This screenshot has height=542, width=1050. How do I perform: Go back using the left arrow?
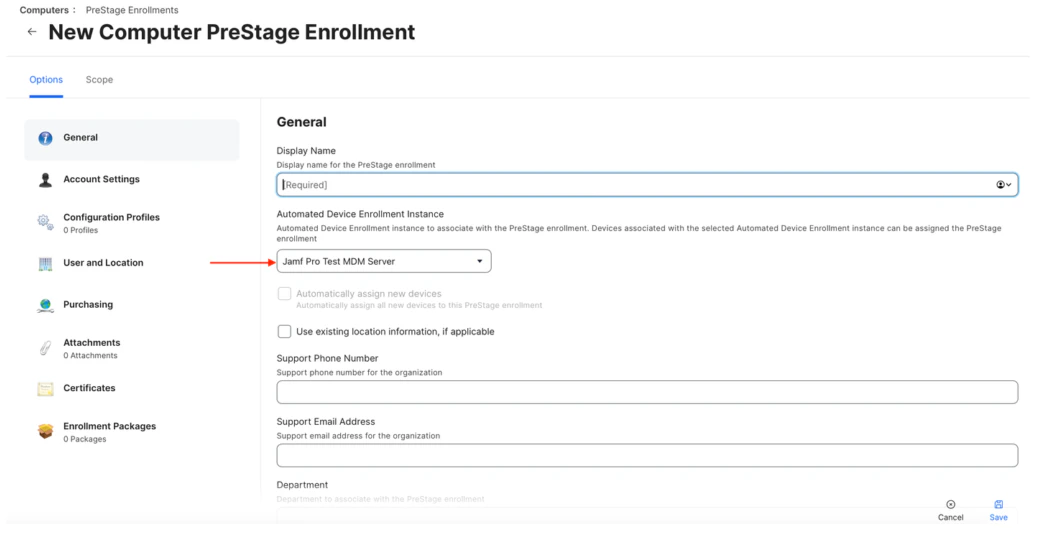[32, 32]
